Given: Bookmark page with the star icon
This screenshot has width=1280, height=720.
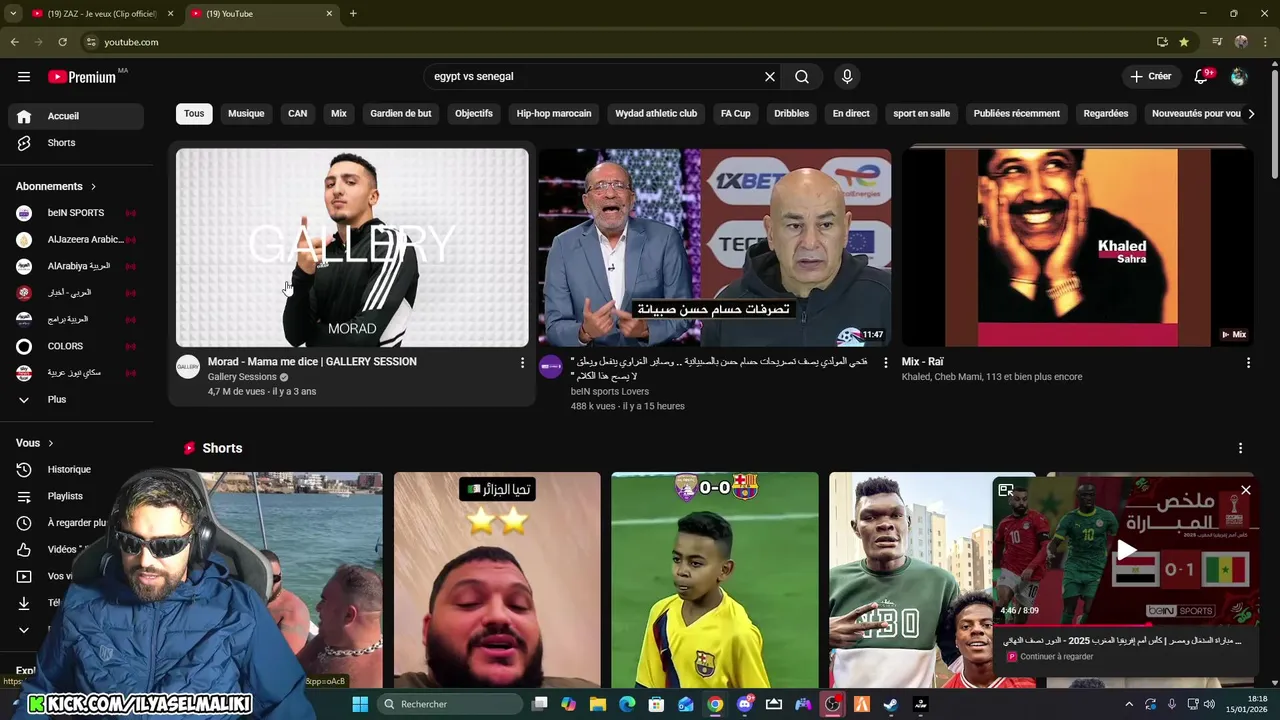Looking at the screenshot, I should [1184, 42].
